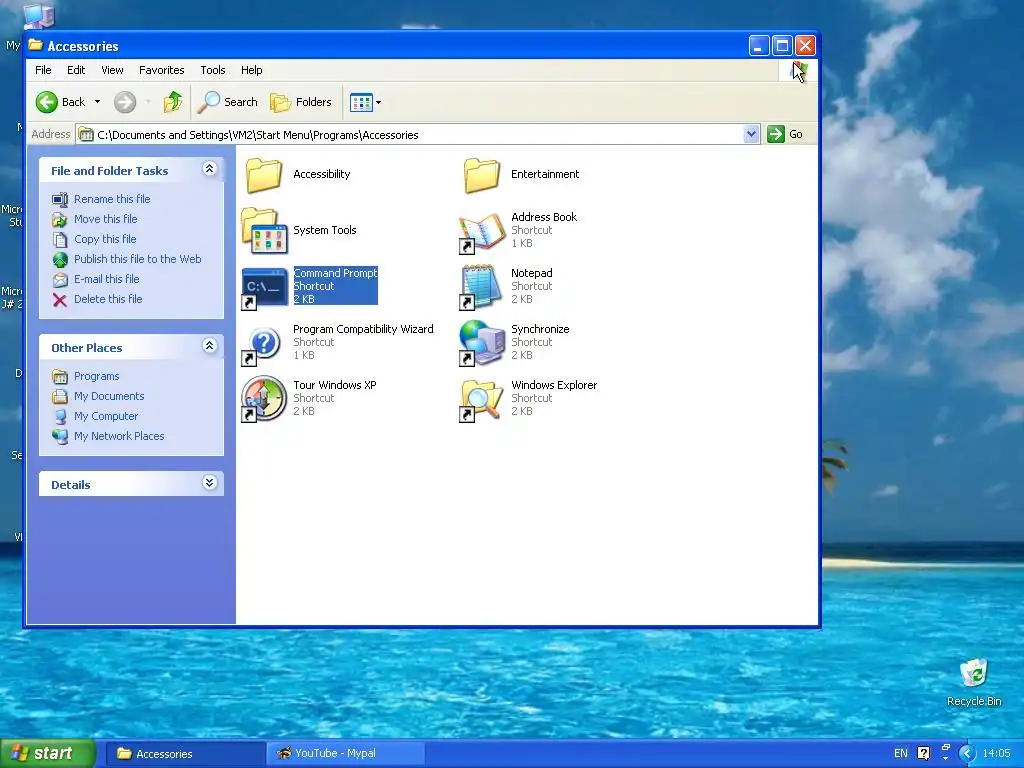This screenshot has height=768, width=1024.
Task: Select the Command Prompt shortcut icon
Action: coord(264,287)
